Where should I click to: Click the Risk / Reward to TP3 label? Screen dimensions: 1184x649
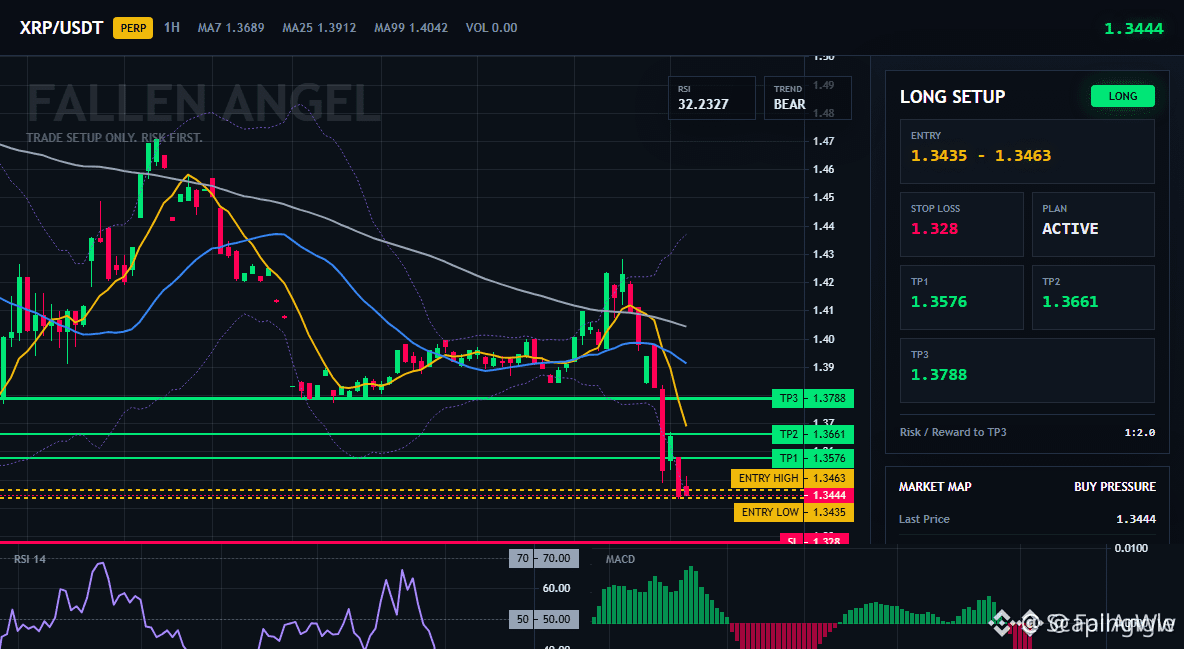(953, 432)
